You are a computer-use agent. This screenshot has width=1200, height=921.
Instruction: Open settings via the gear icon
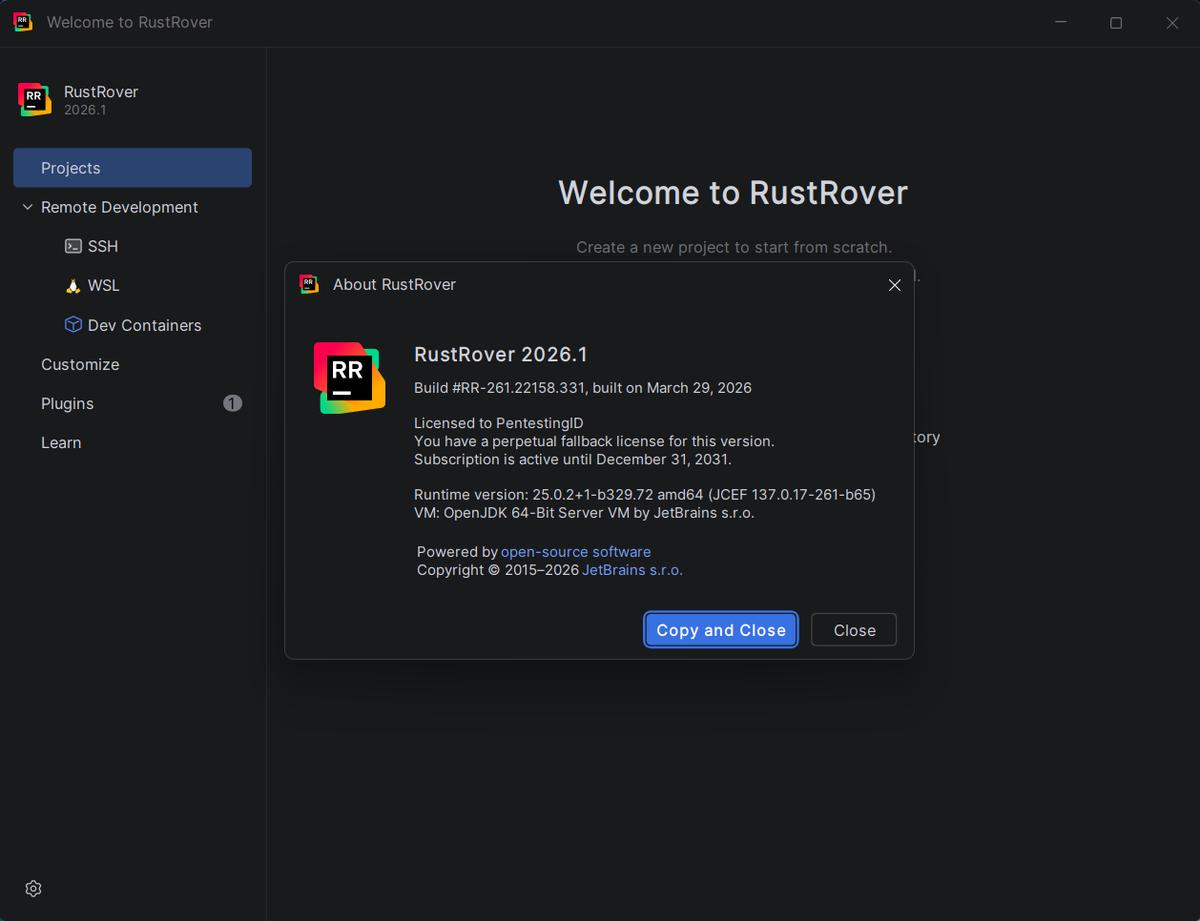(x=33, y=889)
